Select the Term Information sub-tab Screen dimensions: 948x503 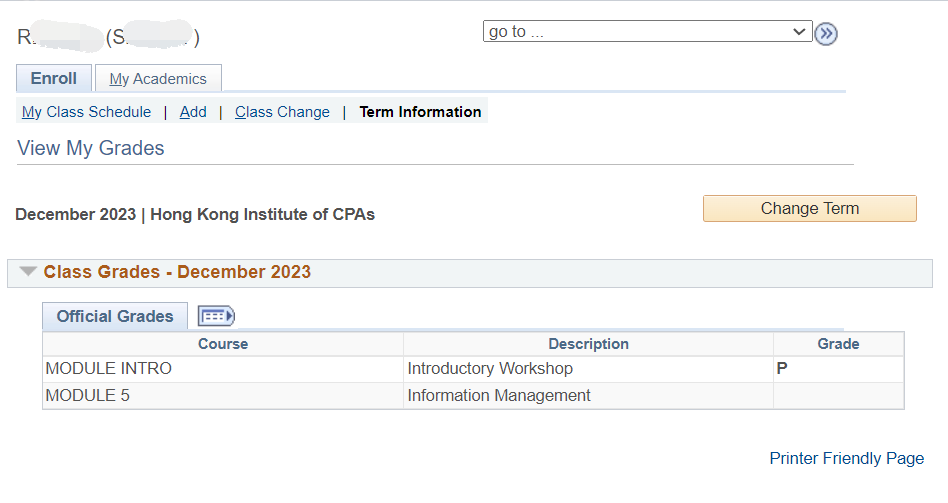click(420, 112)
